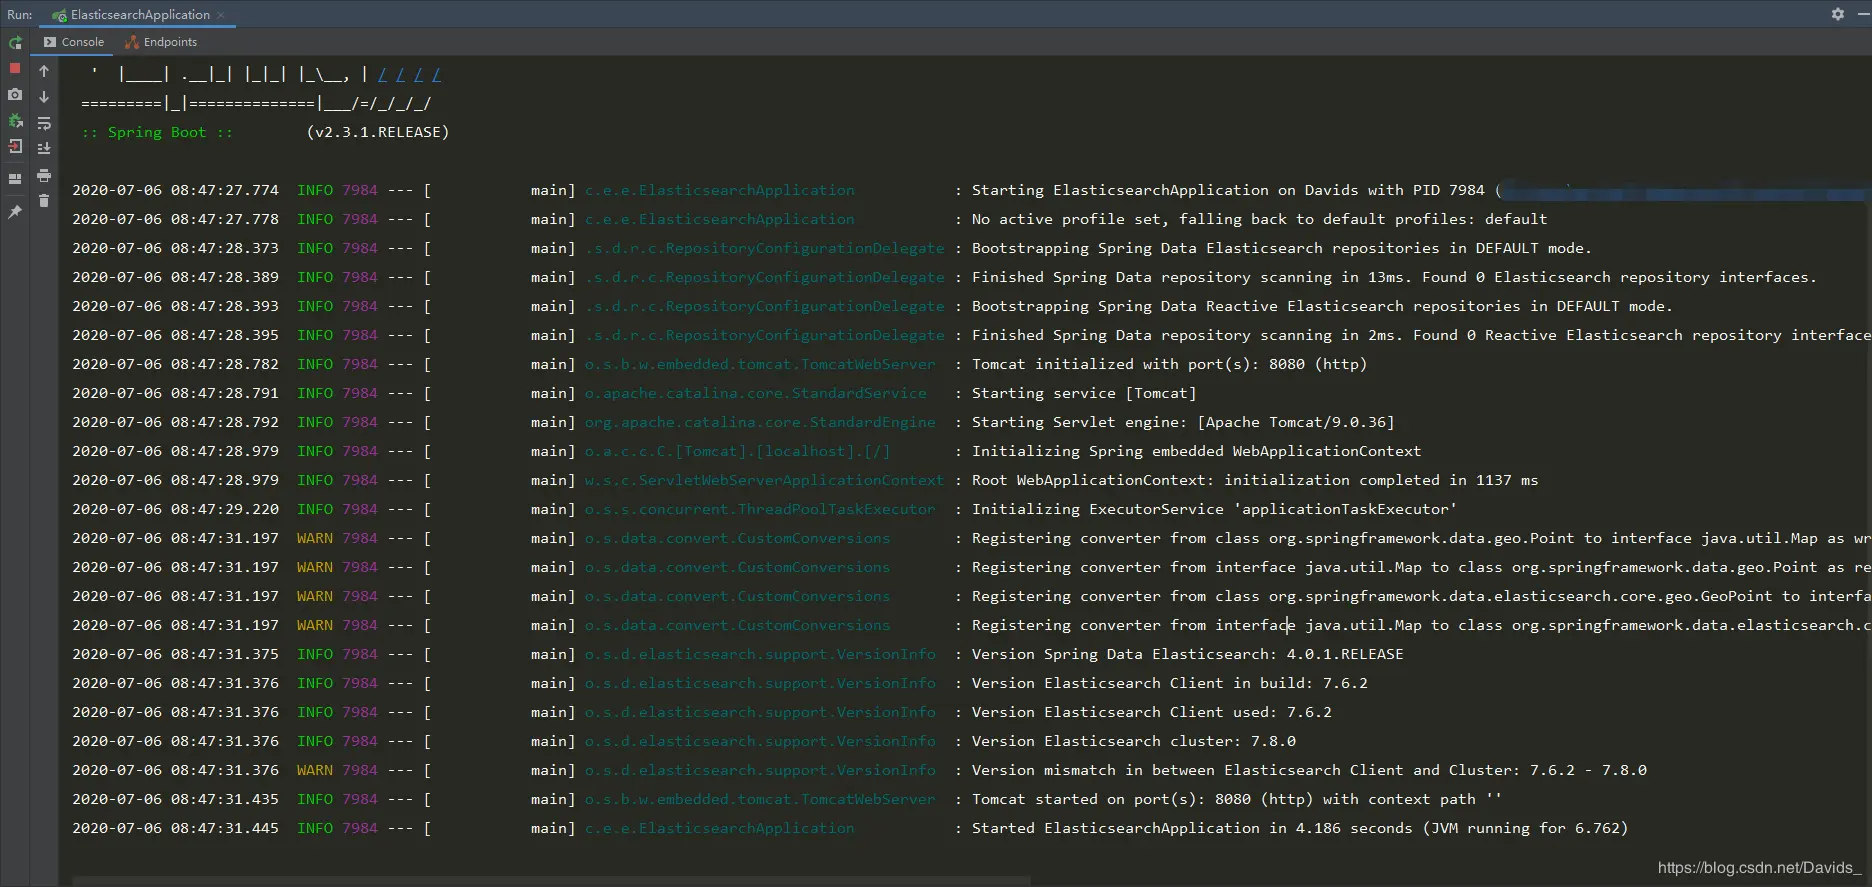Click the timestamp '2020-07-06 08:47:27.774'
Screen dimensions: 1872x887
pyautogui.click(x=176, y=190)
